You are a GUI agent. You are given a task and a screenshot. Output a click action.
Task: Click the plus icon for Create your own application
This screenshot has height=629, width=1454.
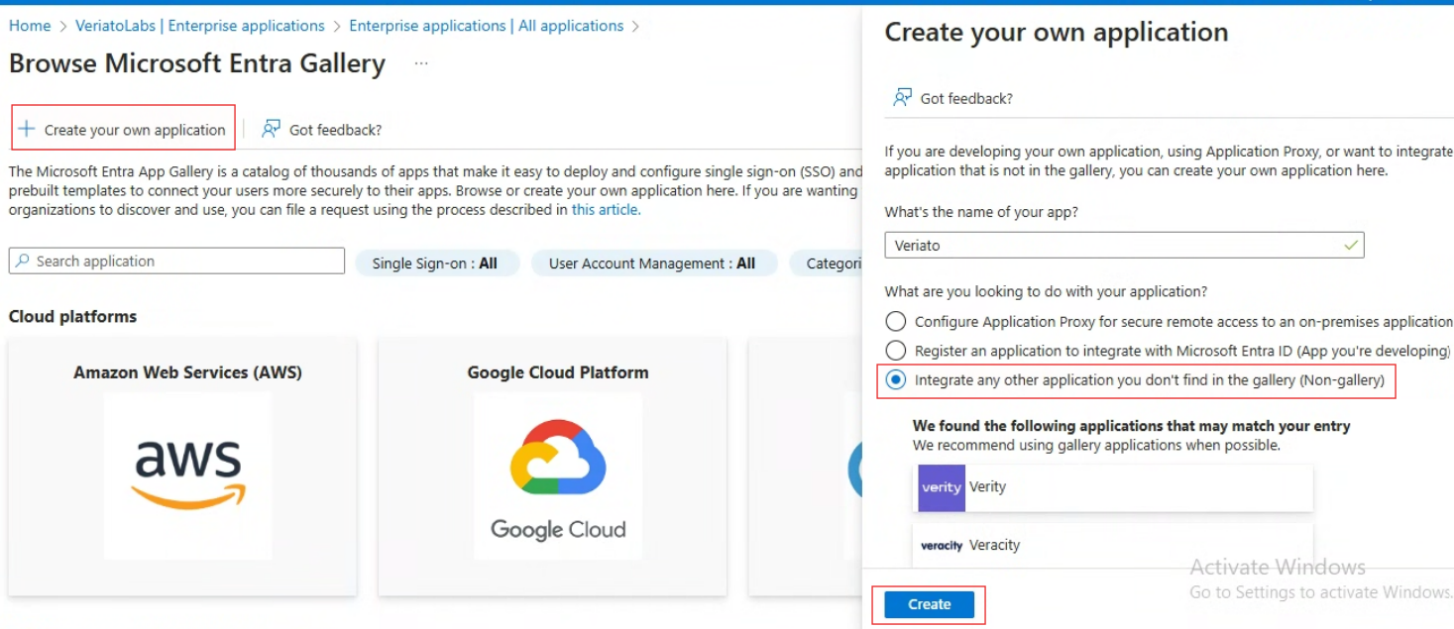click(27, 129)
